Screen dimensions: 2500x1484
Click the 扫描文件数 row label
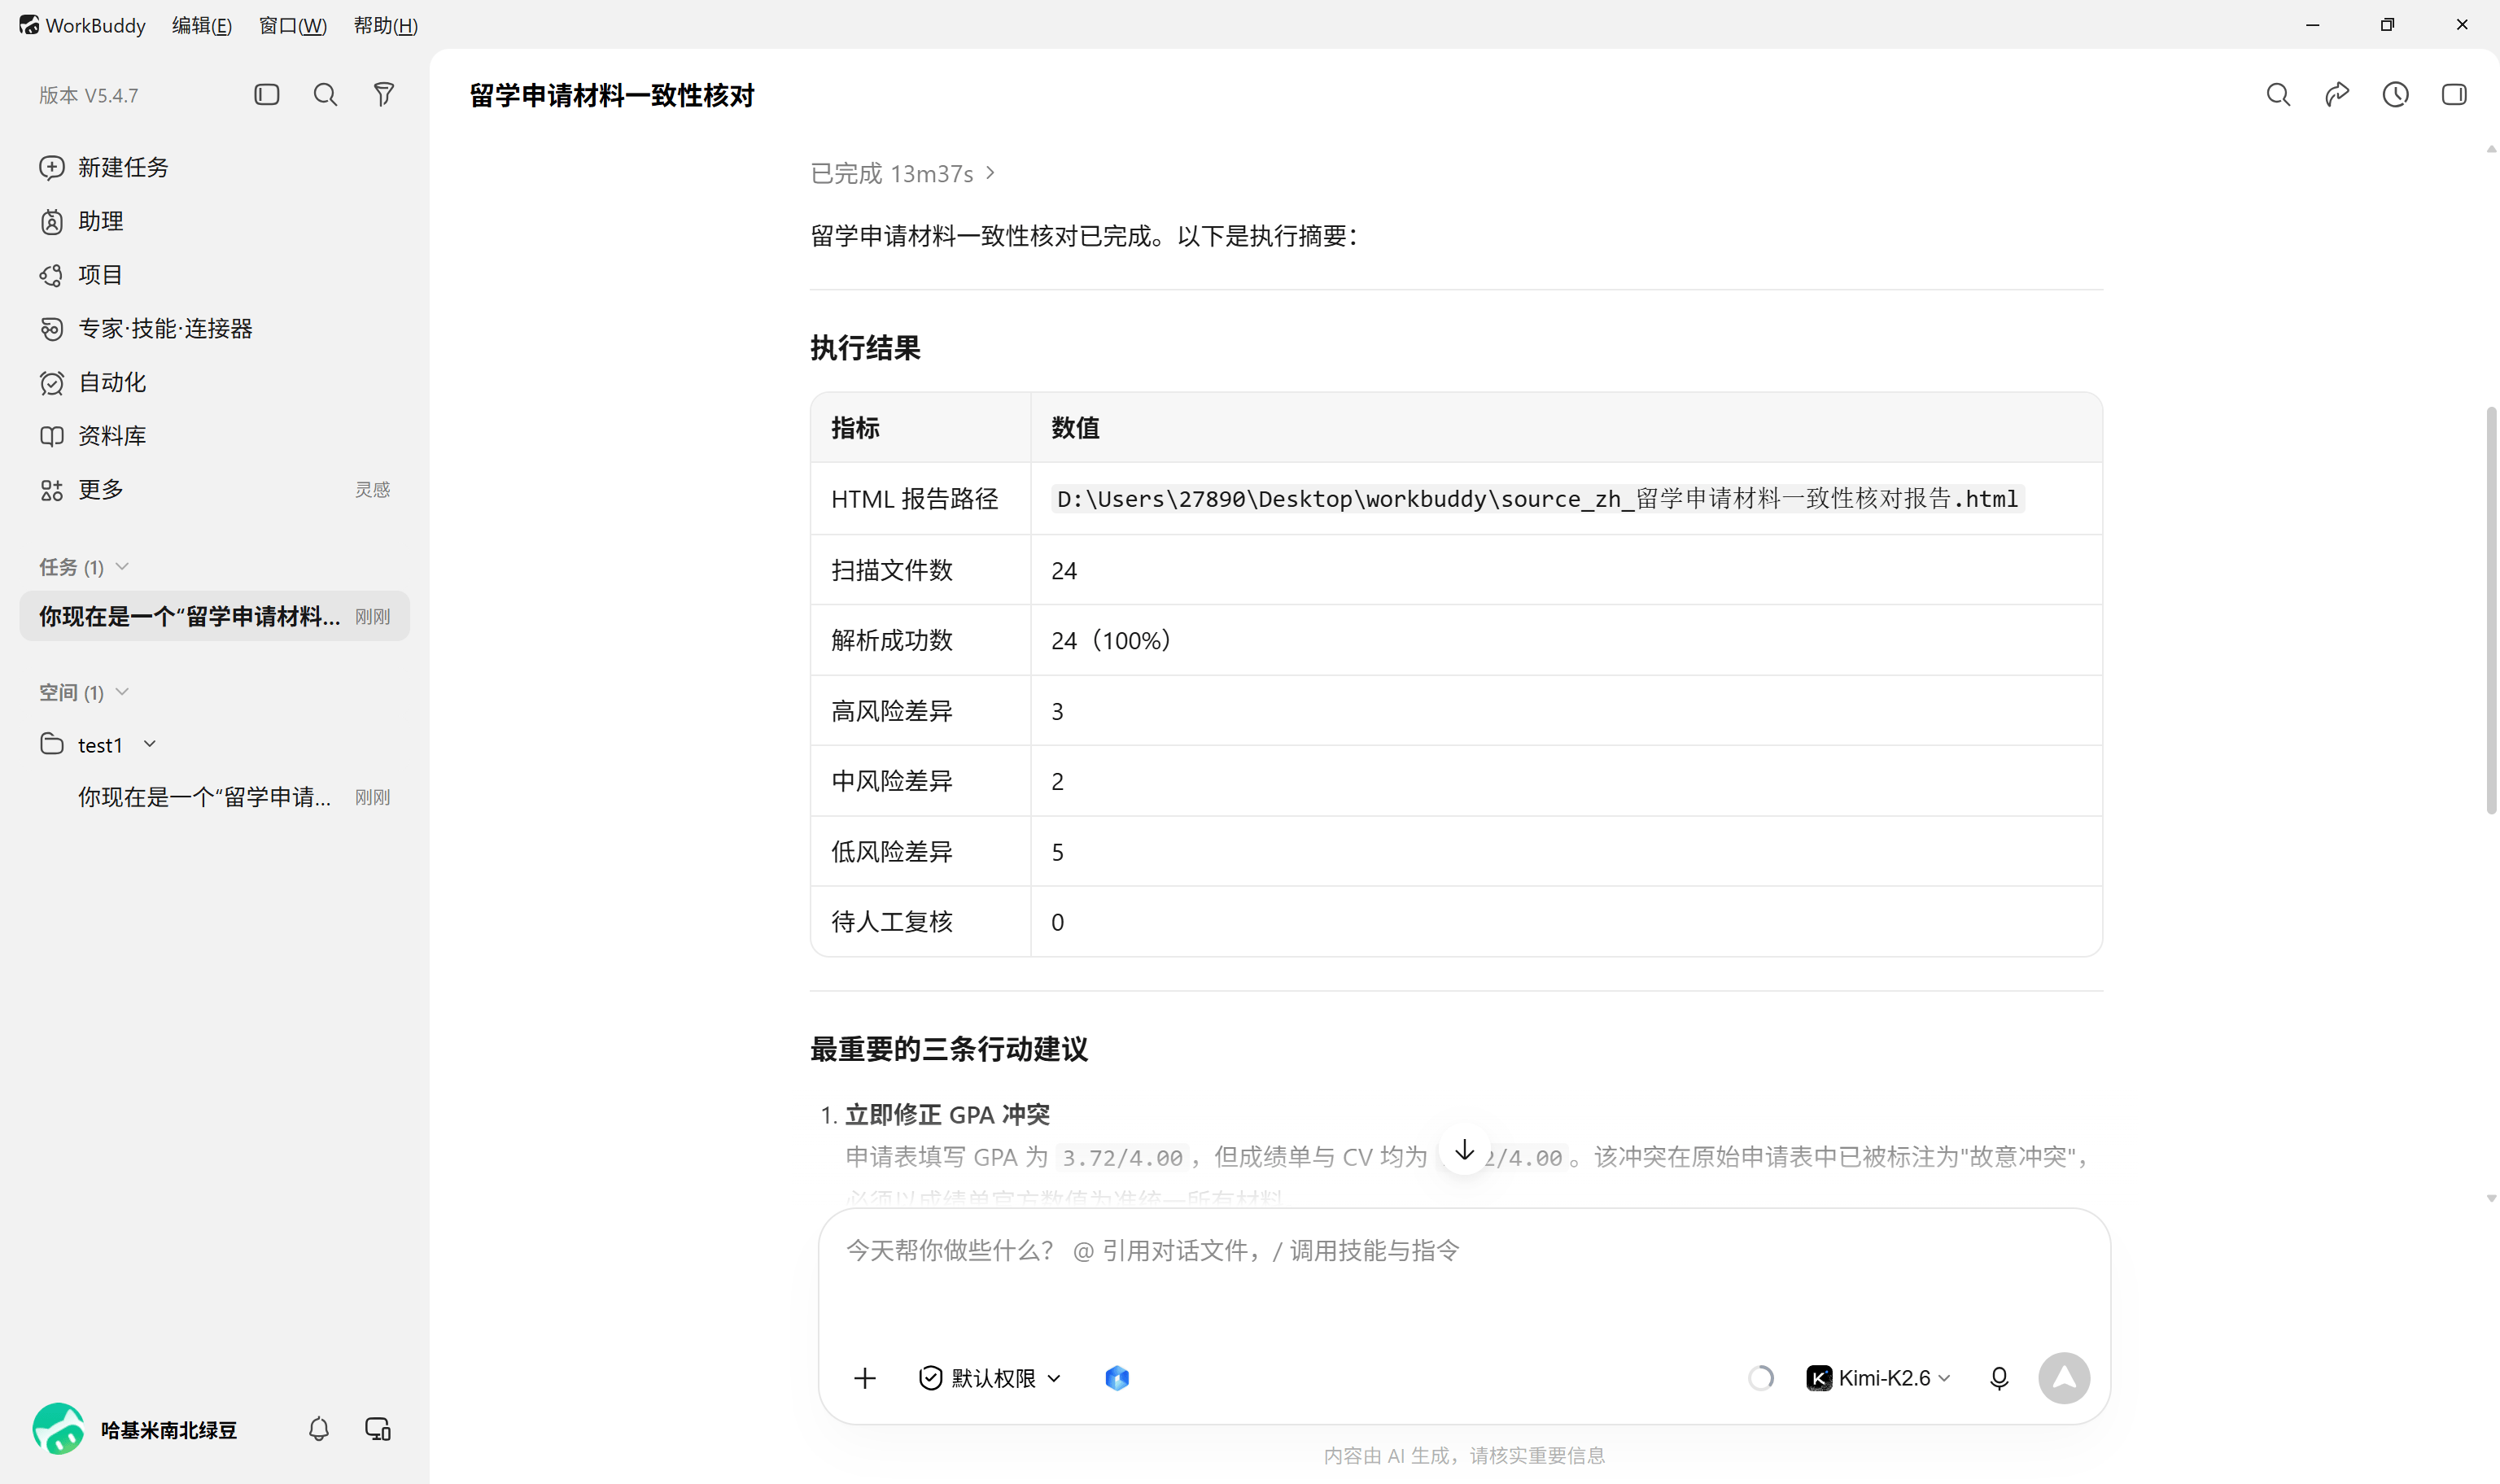coord(892,570)
